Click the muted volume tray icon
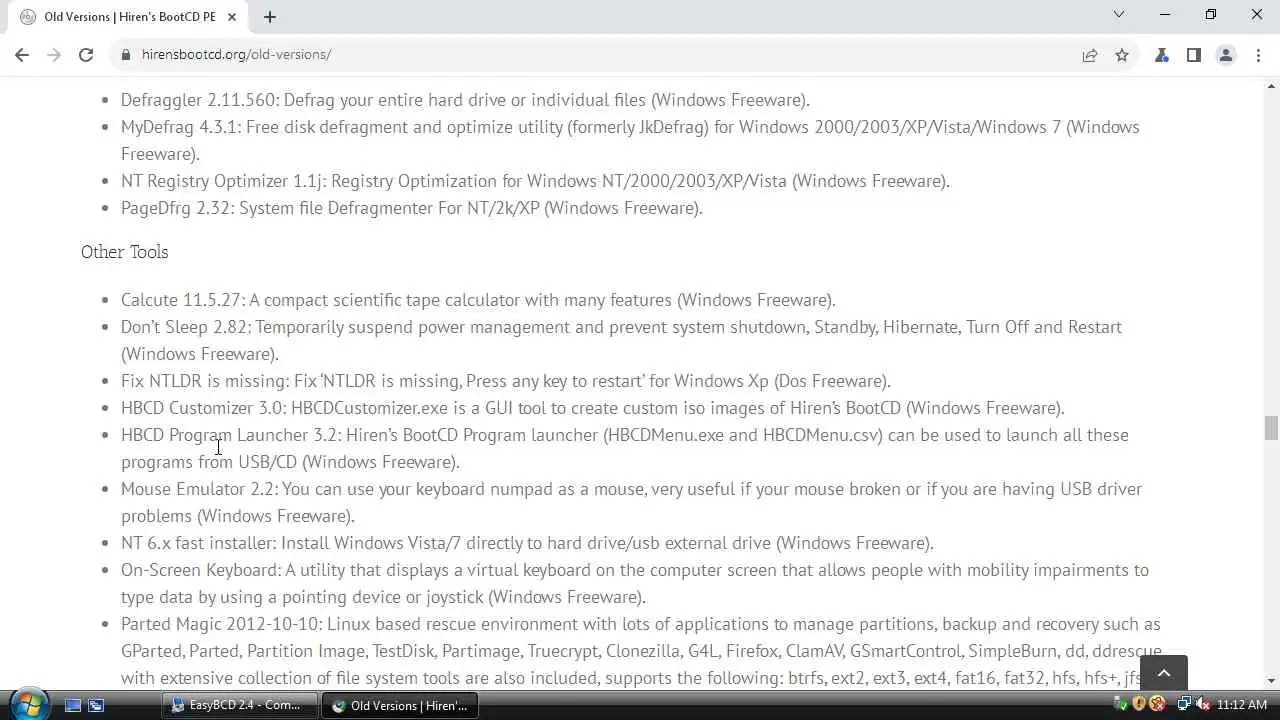The width and height of the screenshot is (1280, 720). click(1202, 705)
